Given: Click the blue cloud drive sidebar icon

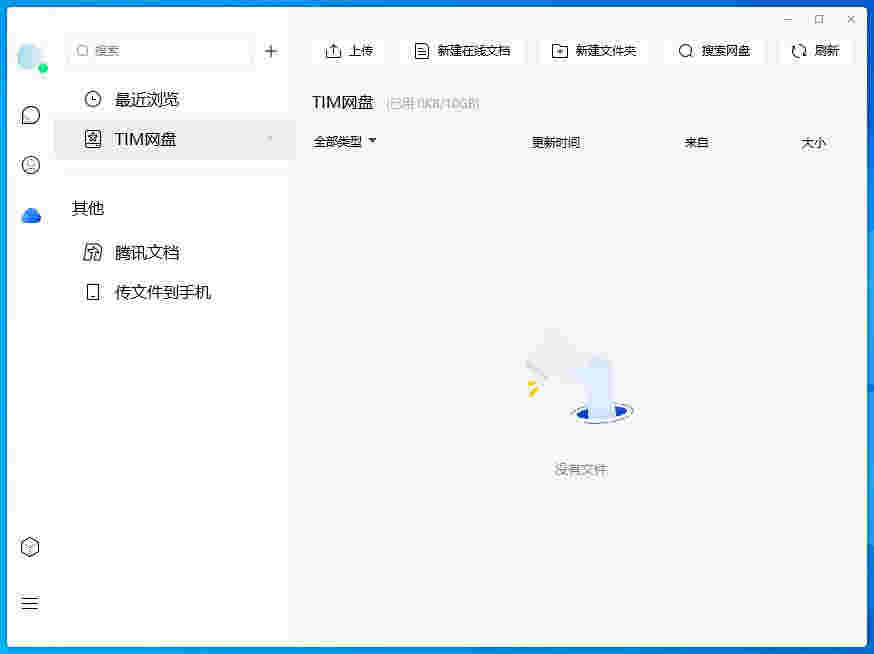Looking at the screenshot, I should (x=30, y=214).
